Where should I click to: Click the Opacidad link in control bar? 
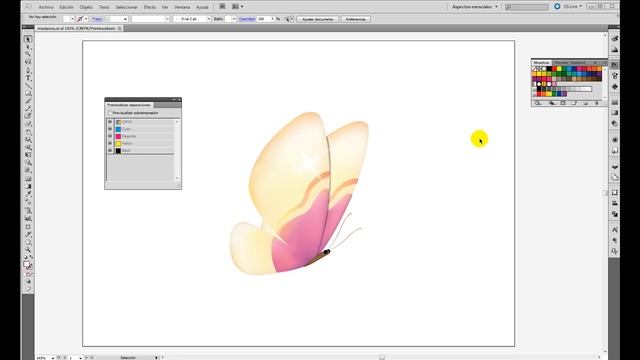(x=247, y=19)
